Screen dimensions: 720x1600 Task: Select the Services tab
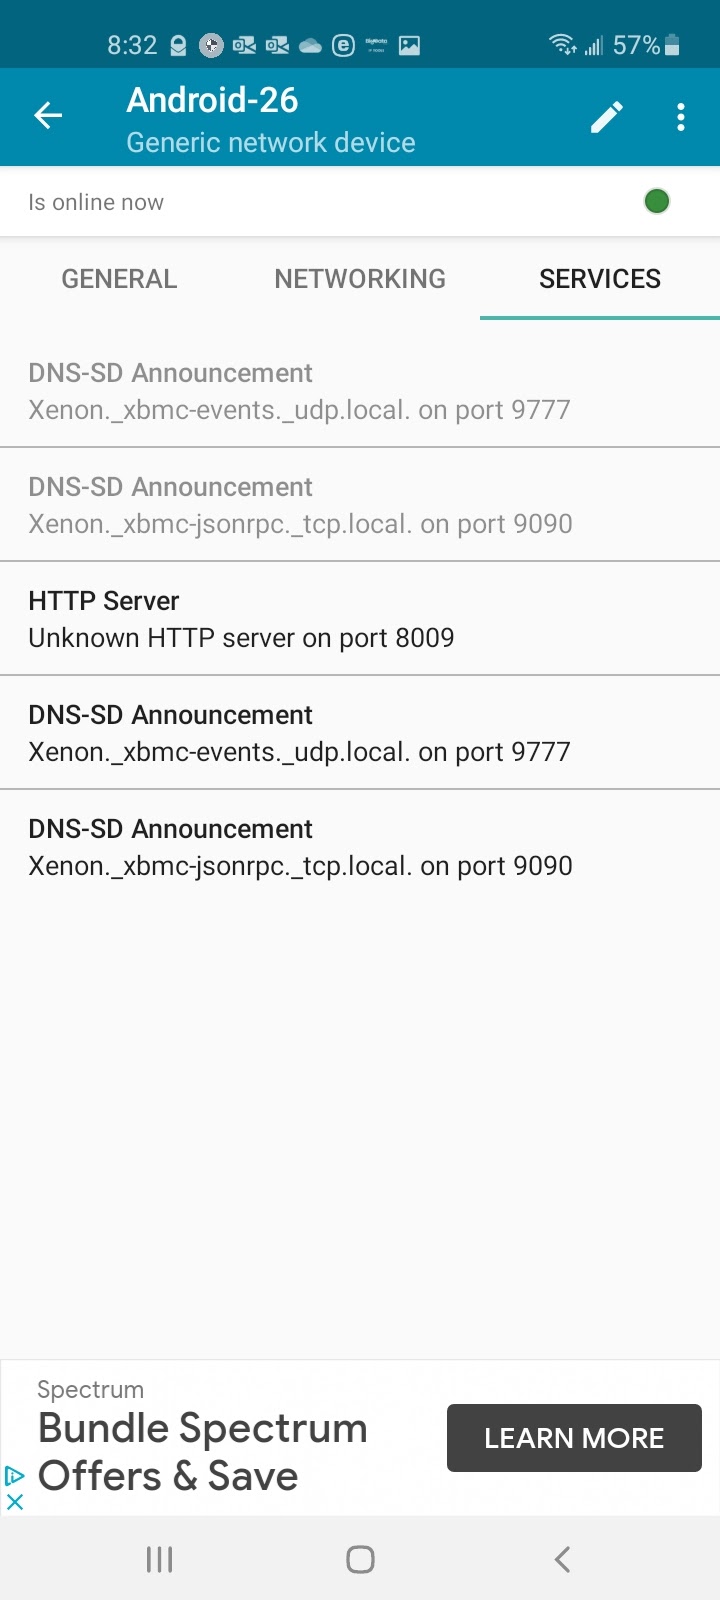click(x=599, y=279)
